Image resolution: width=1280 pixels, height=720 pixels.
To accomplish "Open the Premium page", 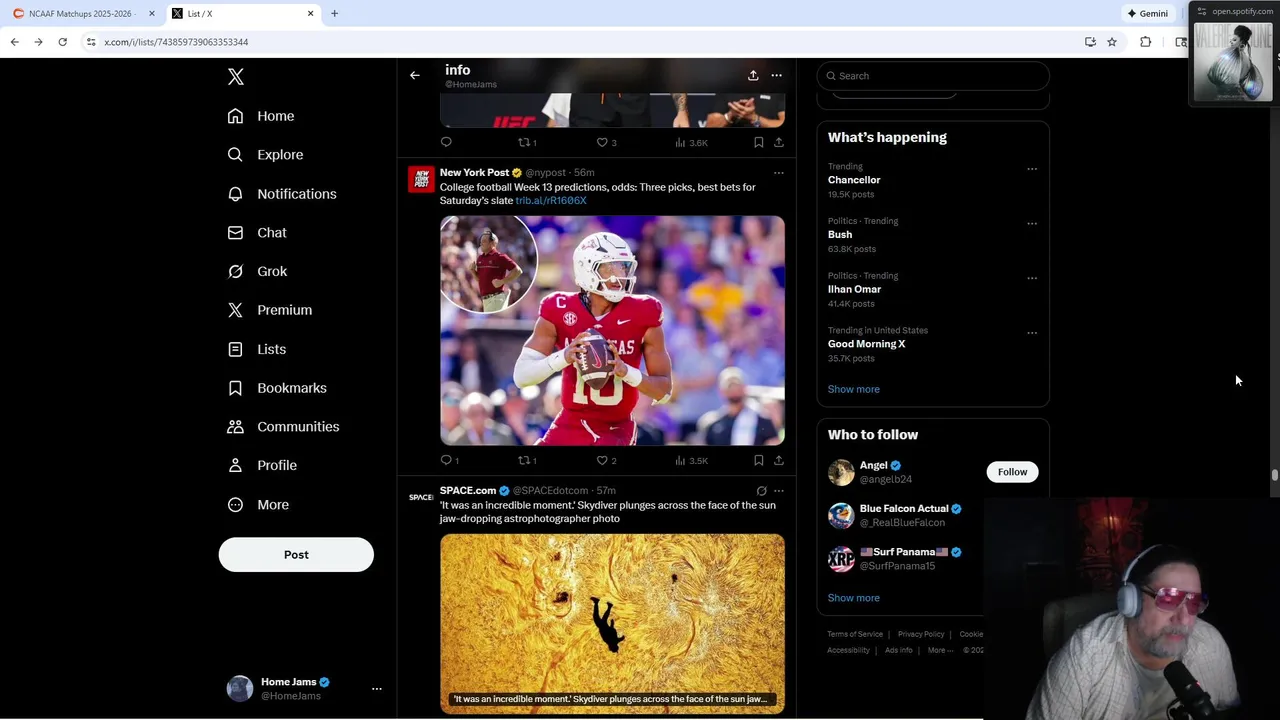I will pos(270,310).
